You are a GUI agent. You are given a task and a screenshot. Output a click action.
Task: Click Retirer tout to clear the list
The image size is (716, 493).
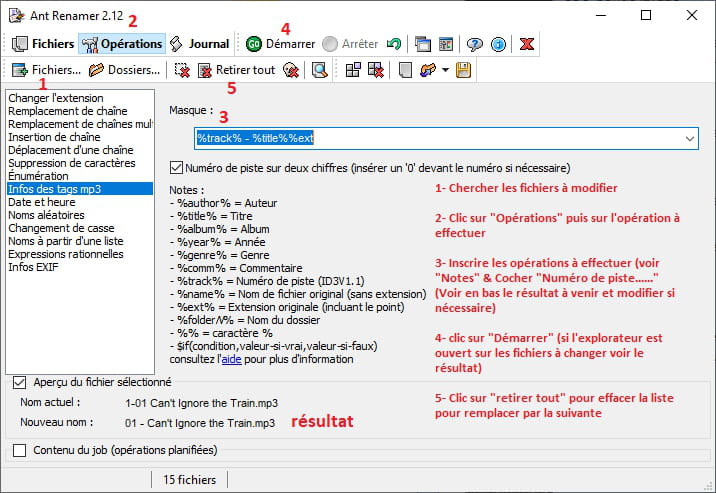(237, 70)
